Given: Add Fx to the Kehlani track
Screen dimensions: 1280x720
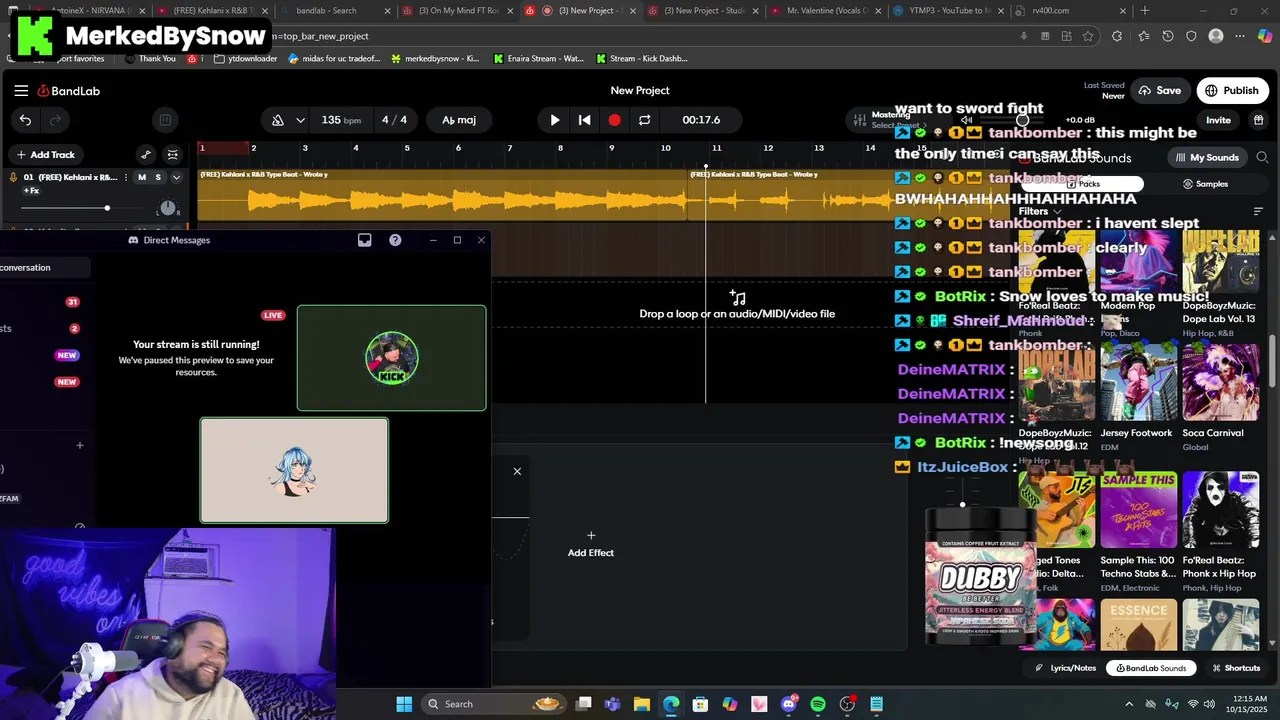Looking at the screenshot, I should coord(31,191).
